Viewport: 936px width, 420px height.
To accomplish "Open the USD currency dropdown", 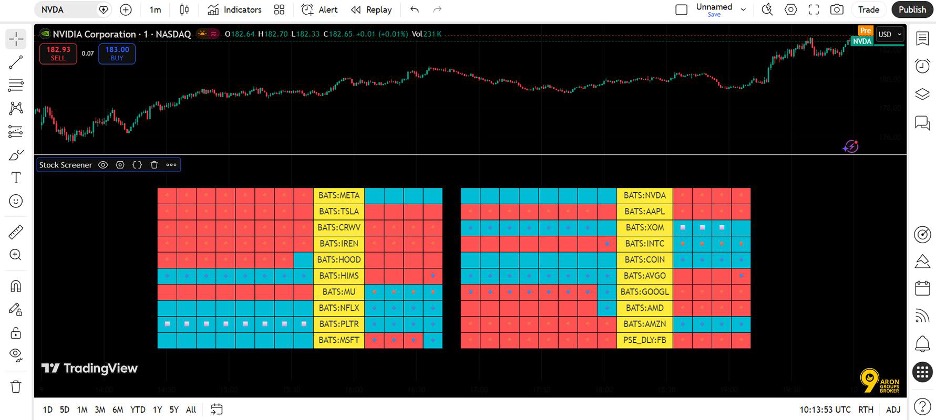I will [x=891, y=35].
